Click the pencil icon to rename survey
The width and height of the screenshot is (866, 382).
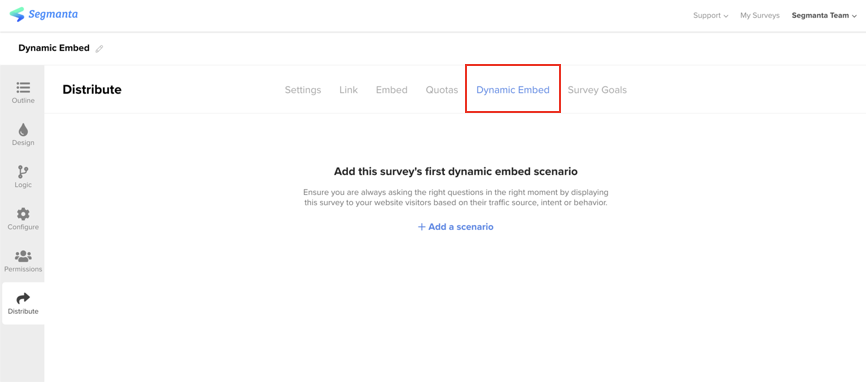tap(99, 49)
